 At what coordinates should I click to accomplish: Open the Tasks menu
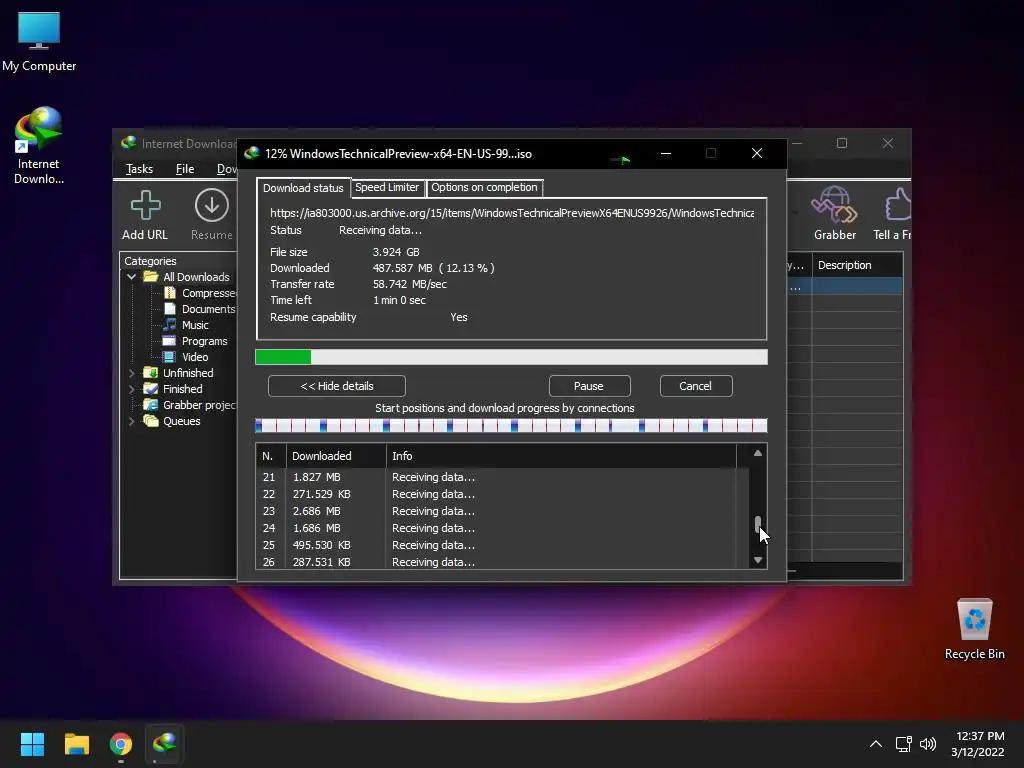(x=139, y=168)
